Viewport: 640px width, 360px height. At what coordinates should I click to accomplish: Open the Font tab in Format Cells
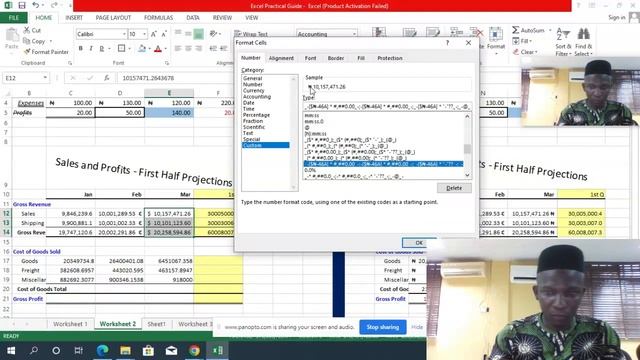310,58
